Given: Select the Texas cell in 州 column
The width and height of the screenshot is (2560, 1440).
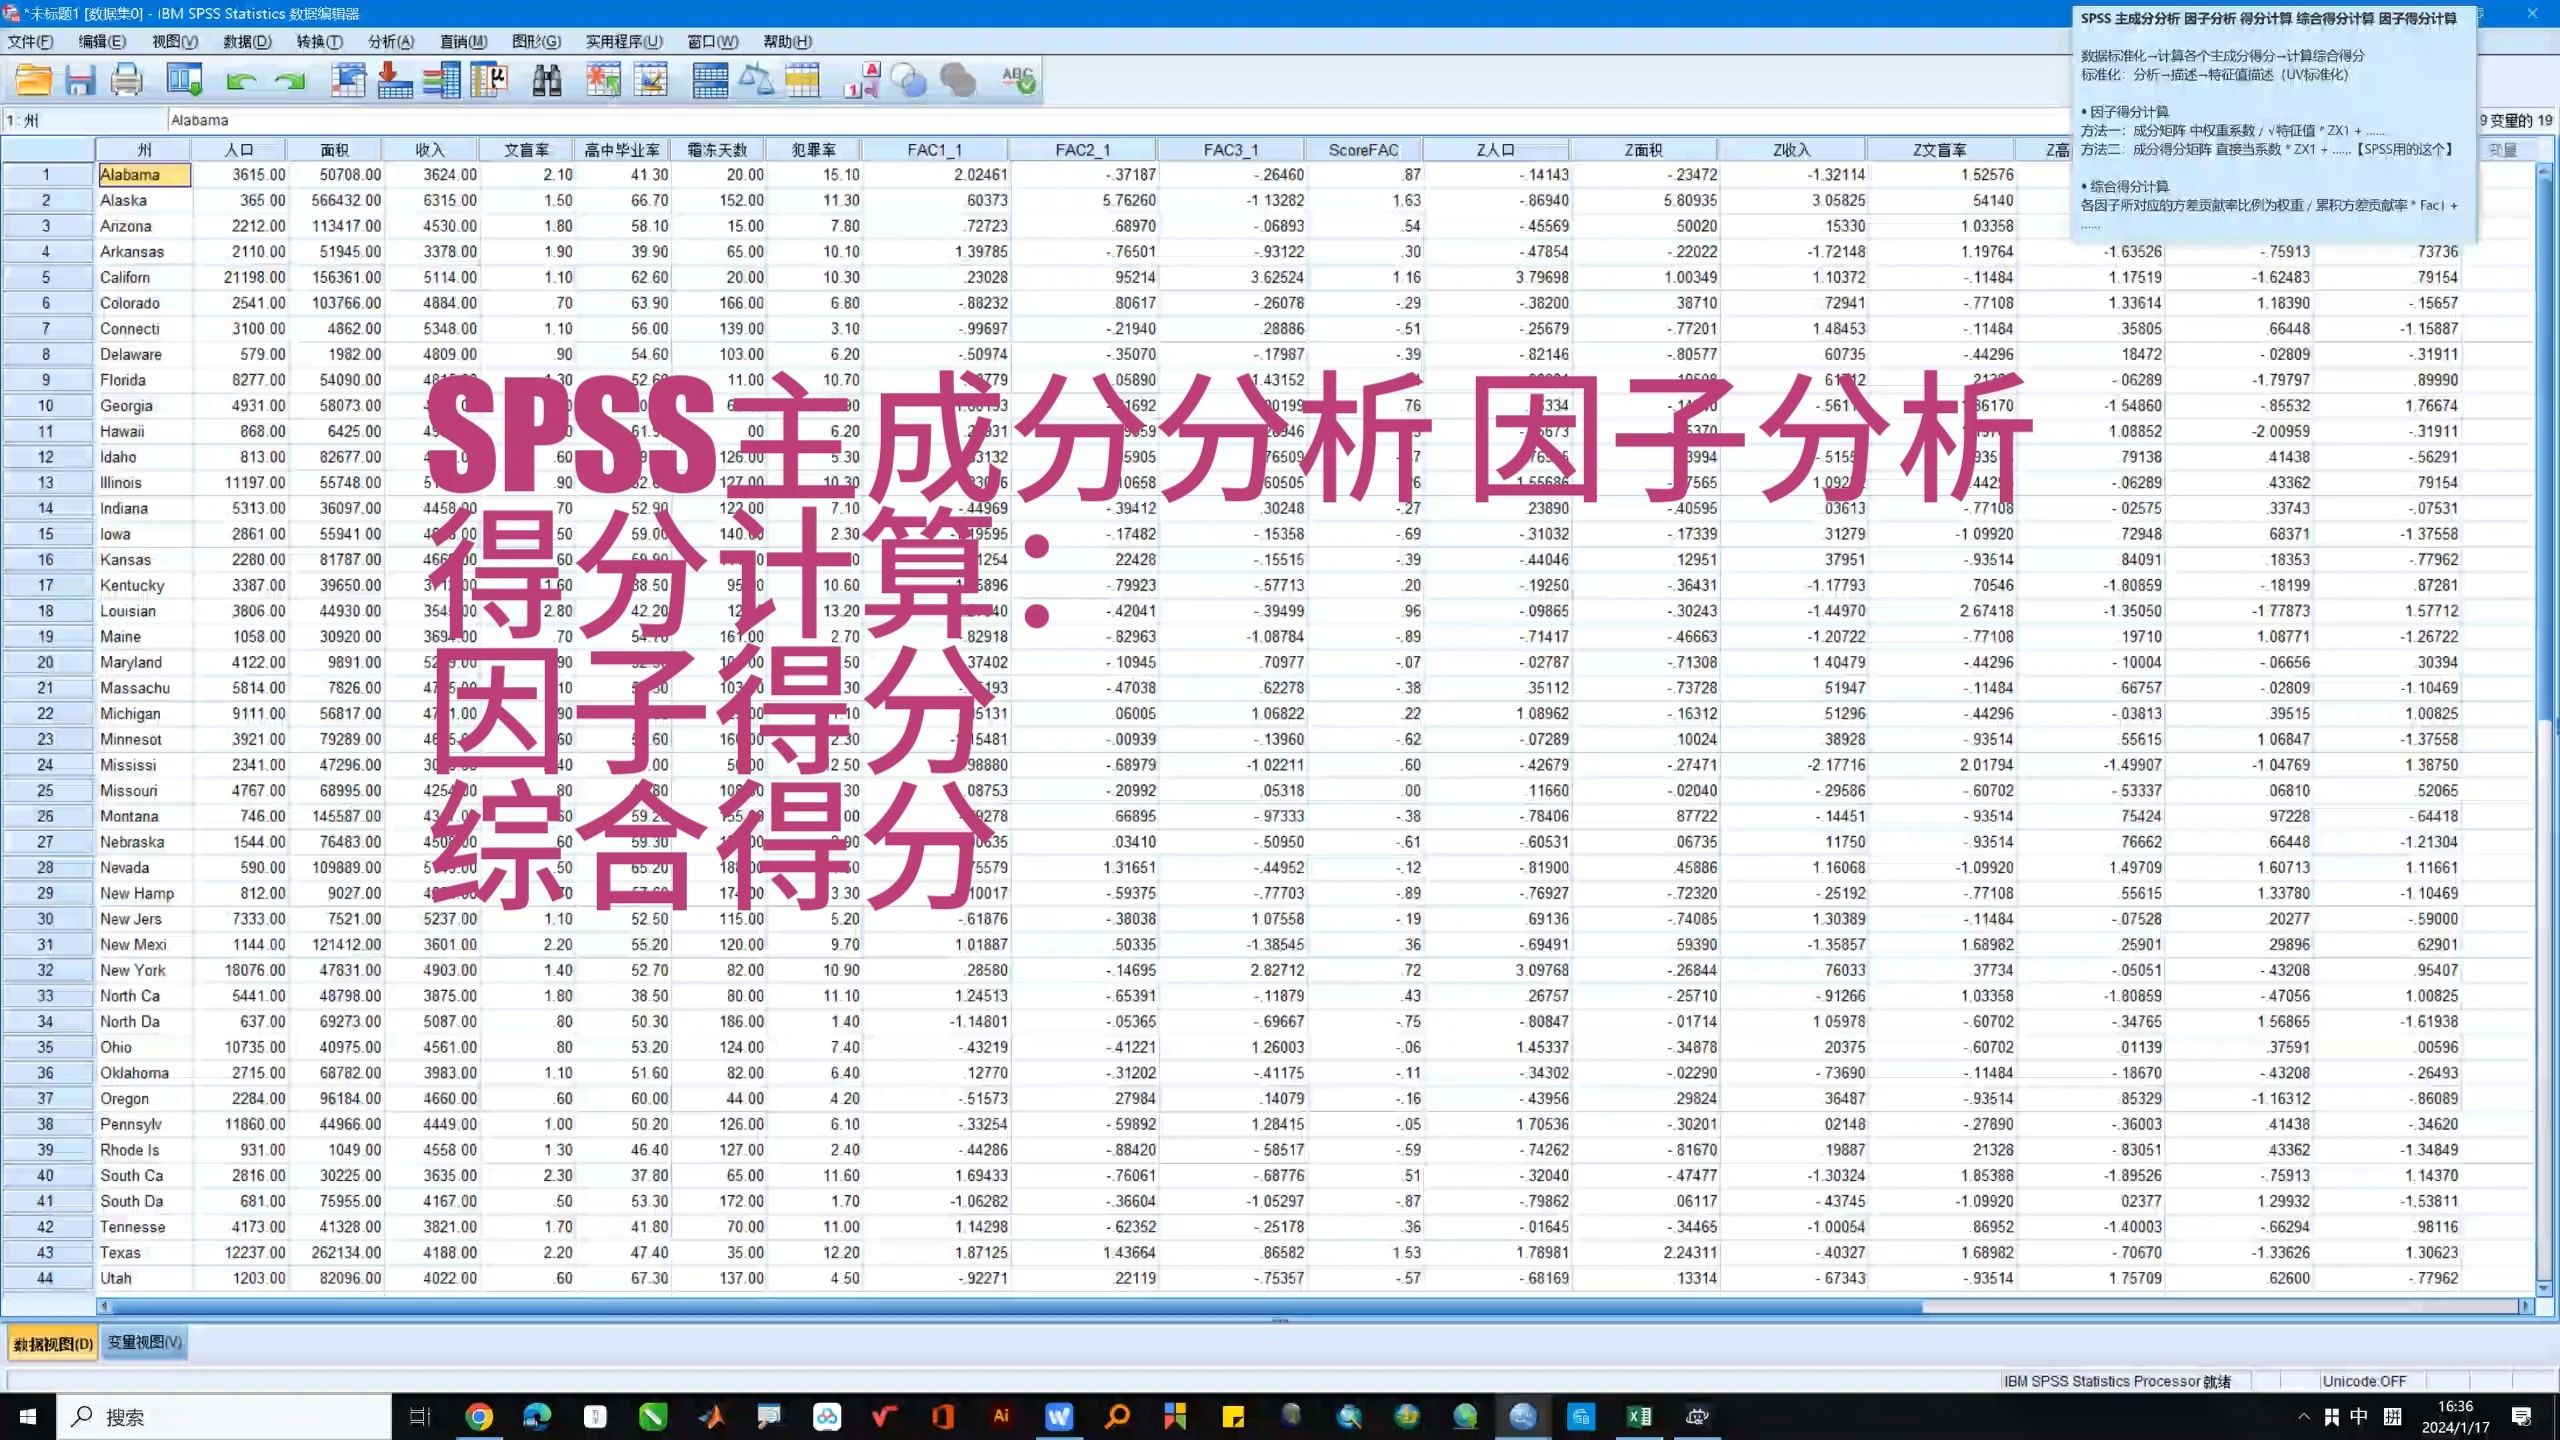Looking at the screenshot, I should point(144,1252).
